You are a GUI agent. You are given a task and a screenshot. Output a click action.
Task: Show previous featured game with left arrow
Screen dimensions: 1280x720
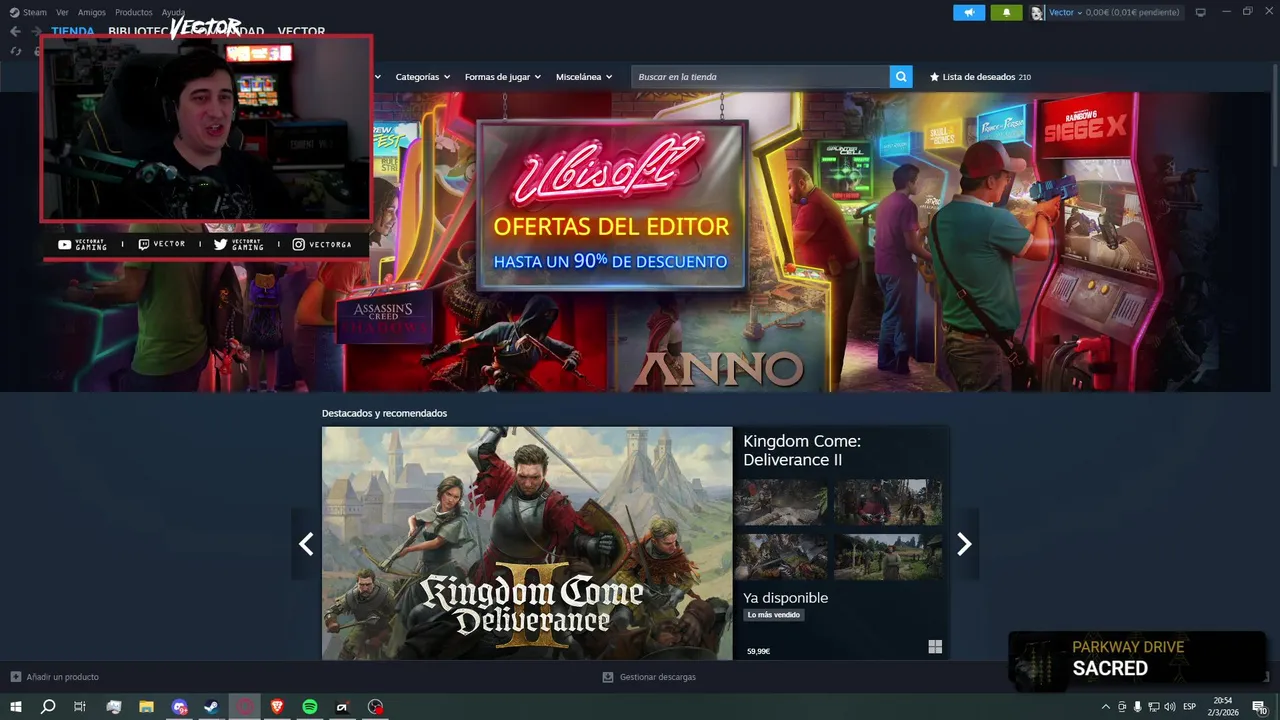coord(306,544)
